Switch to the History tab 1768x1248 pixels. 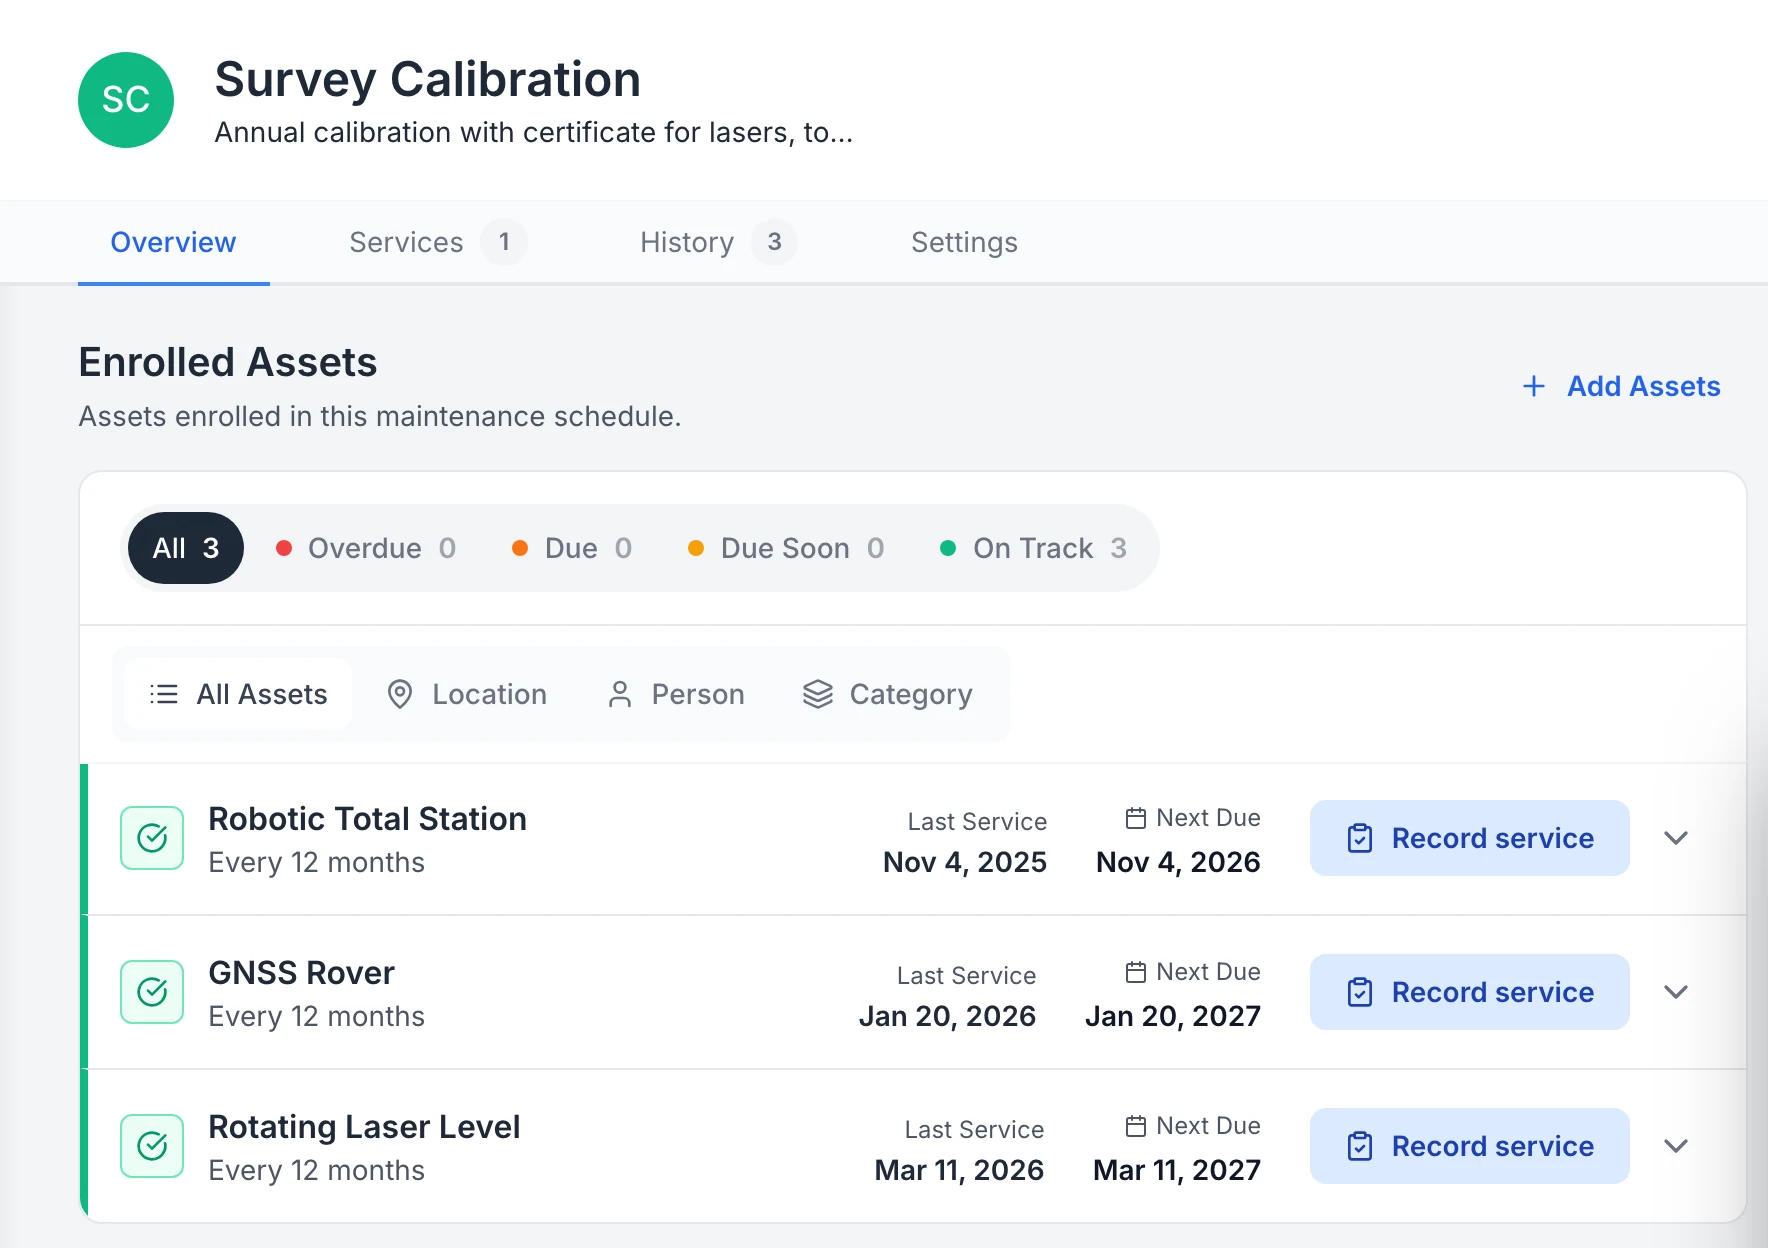click(x=718, y=242)
